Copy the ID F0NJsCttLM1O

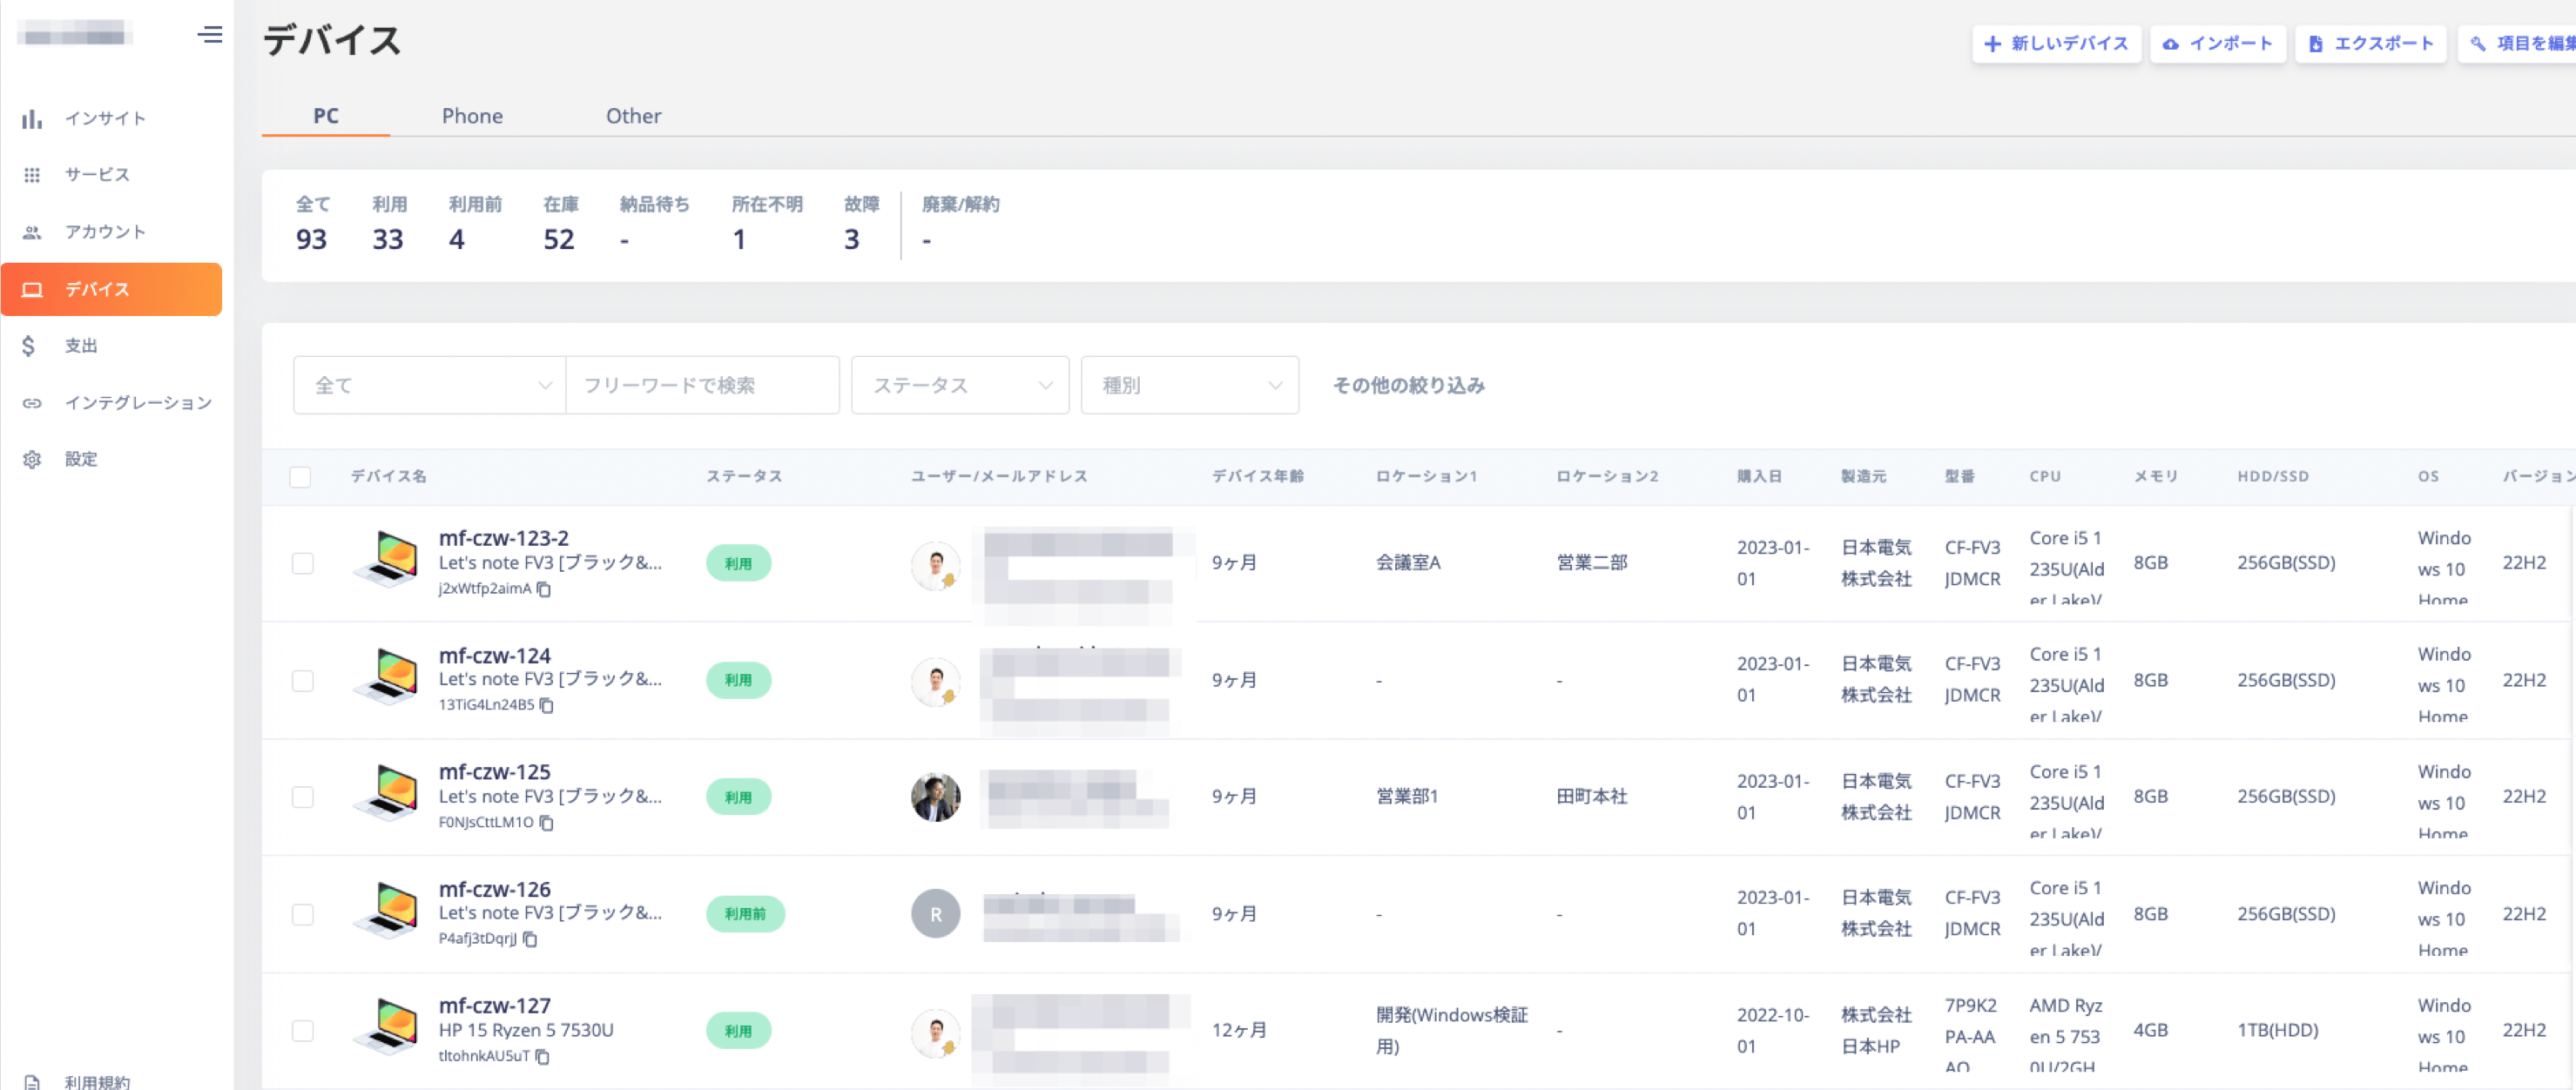tap(547, 823)
